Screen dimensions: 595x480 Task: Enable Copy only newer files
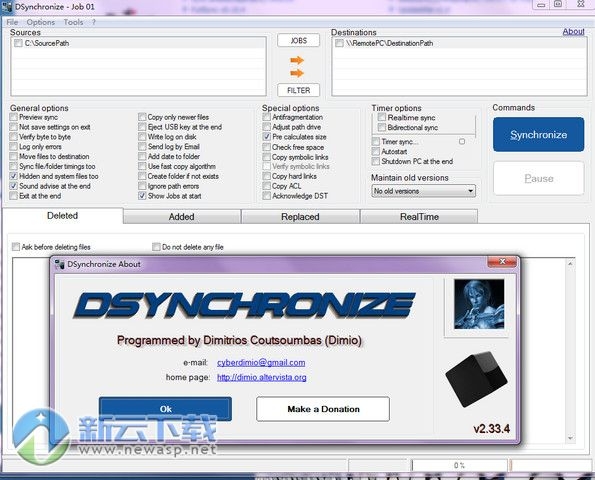pos(142,117)
